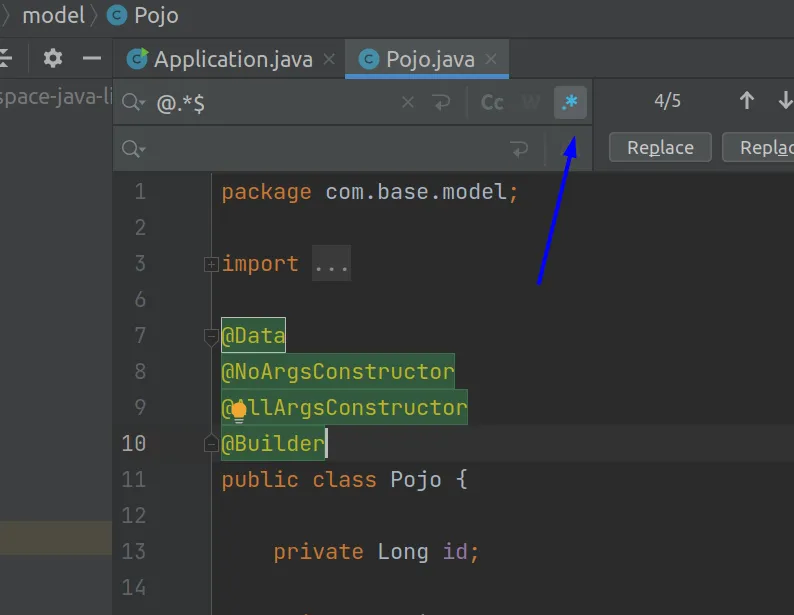Screen dimensions: 794x615
Task: Click Pojo in the breadcrumb
Action: (154, 15)
